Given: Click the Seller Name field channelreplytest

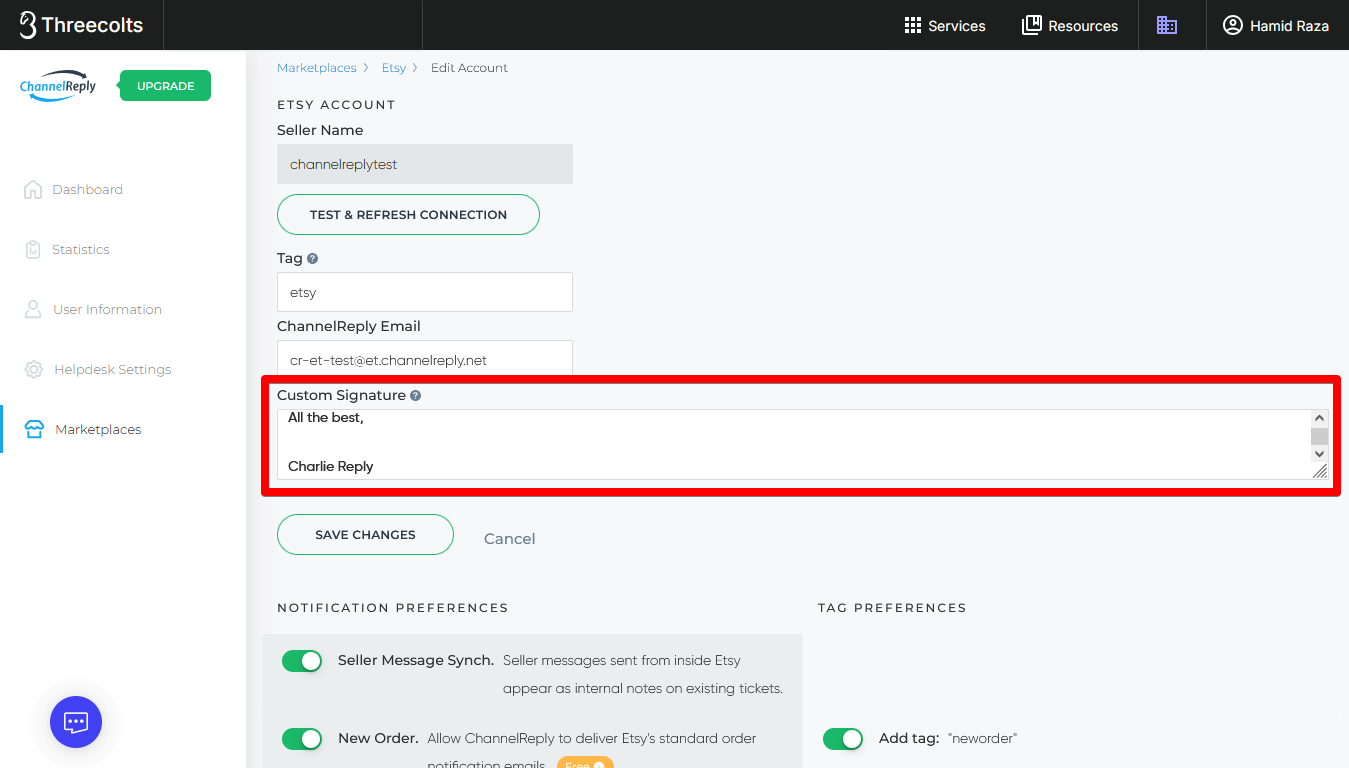Looking at the screenshot, I should (425, 164).
